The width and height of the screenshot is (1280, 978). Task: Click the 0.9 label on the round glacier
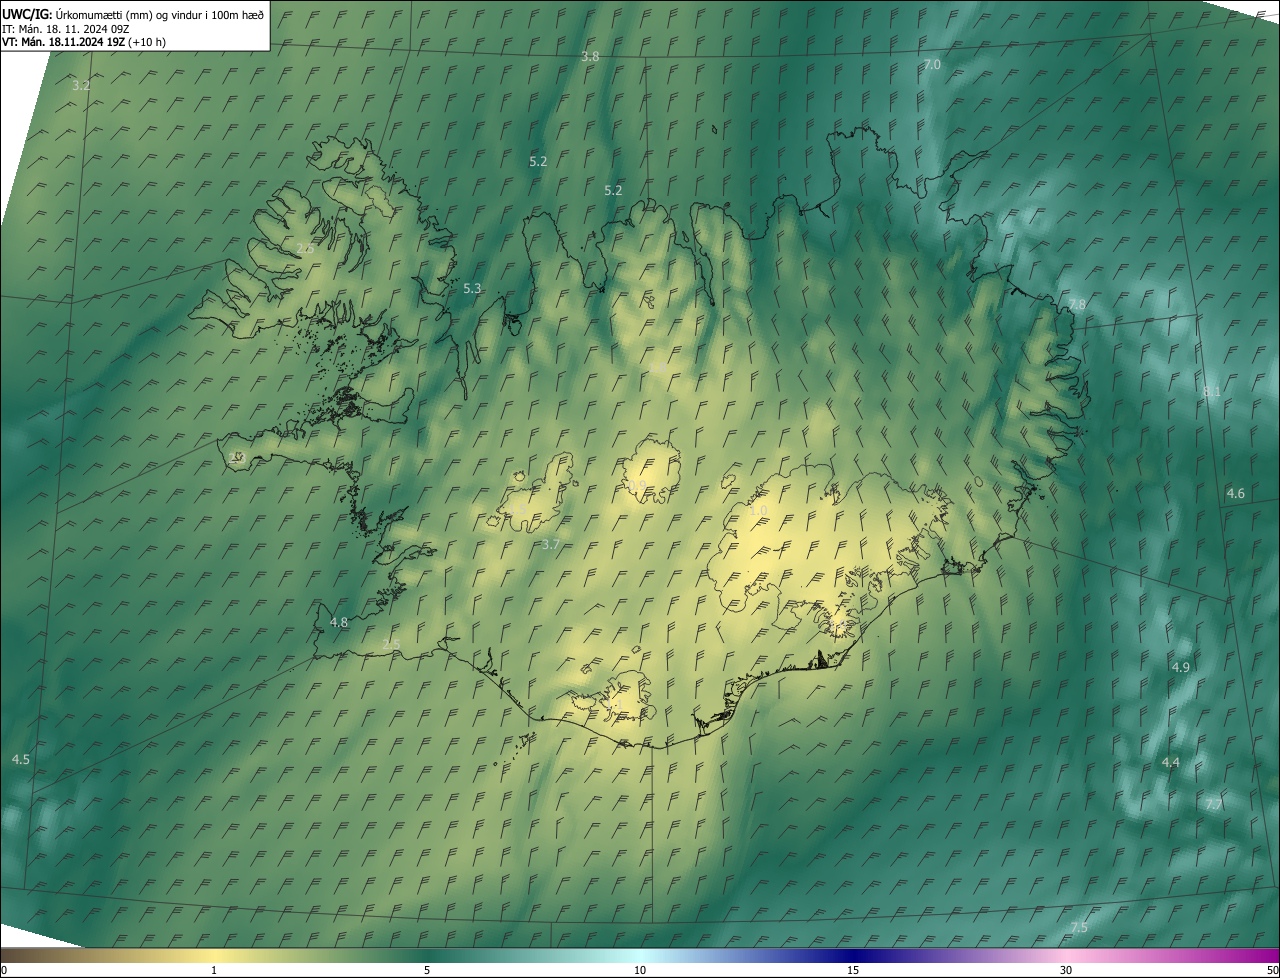(637, 486)
